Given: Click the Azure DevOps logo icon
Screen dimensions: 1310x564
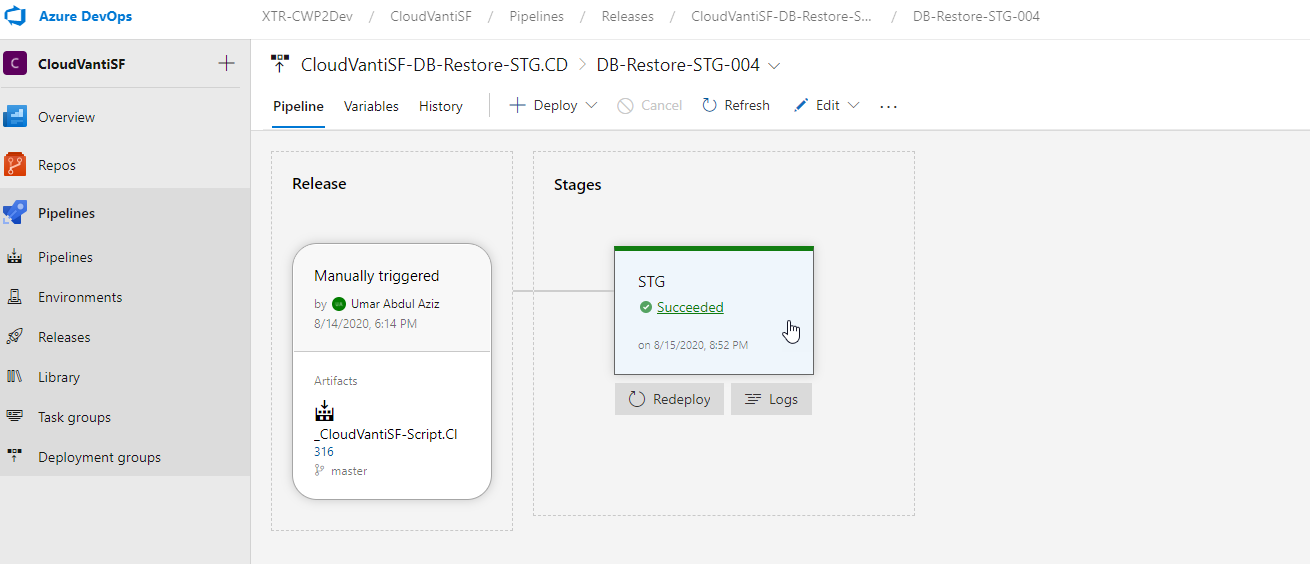Looking at the screenshot, I should click(17, 17).
